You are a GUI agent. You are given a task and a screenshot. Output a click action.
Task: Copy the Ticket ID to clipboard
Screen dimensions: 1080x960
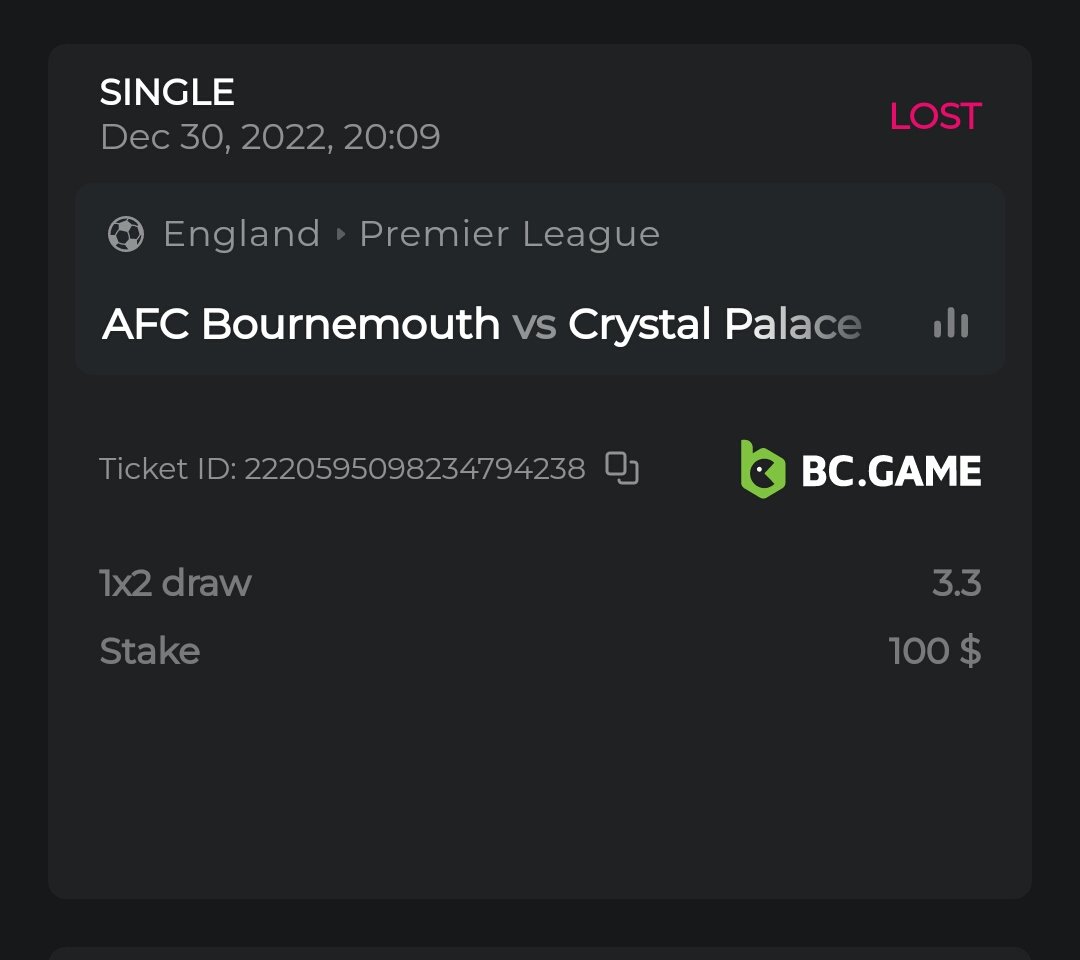622,468
